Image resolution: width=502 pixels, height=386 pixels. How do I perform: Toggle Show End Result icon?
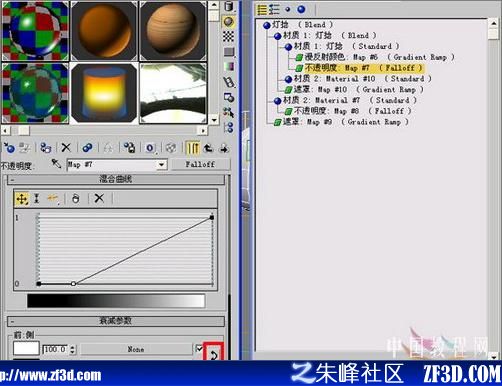pyautogui.click(x=193, y=147)
